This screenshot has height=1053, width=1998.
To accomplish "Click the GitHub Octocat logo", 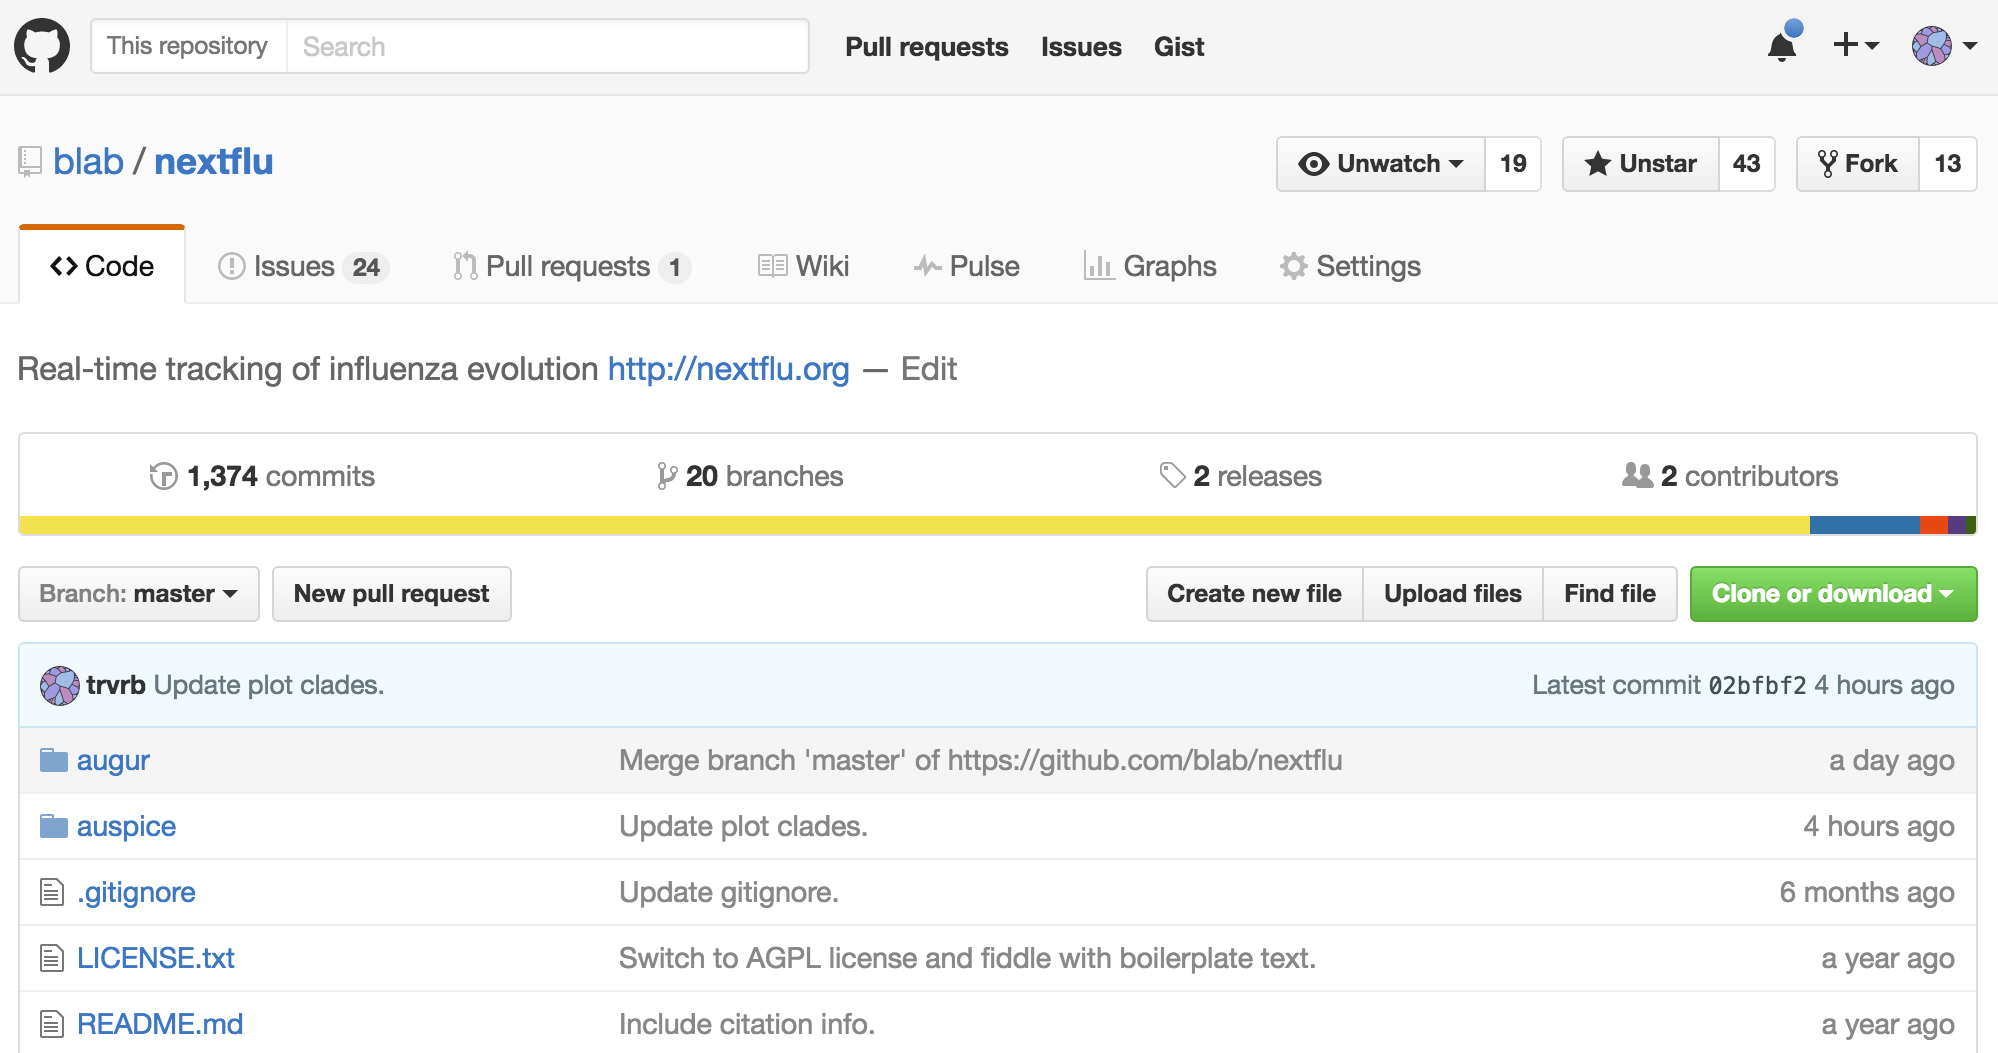I will [x=42, y=46].
